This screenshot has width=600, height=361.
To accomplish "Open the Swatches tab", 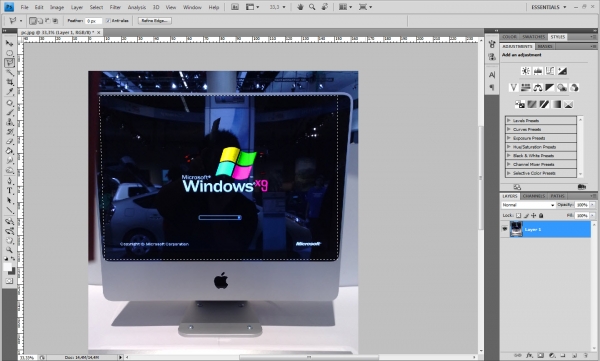I will point(533,37).
